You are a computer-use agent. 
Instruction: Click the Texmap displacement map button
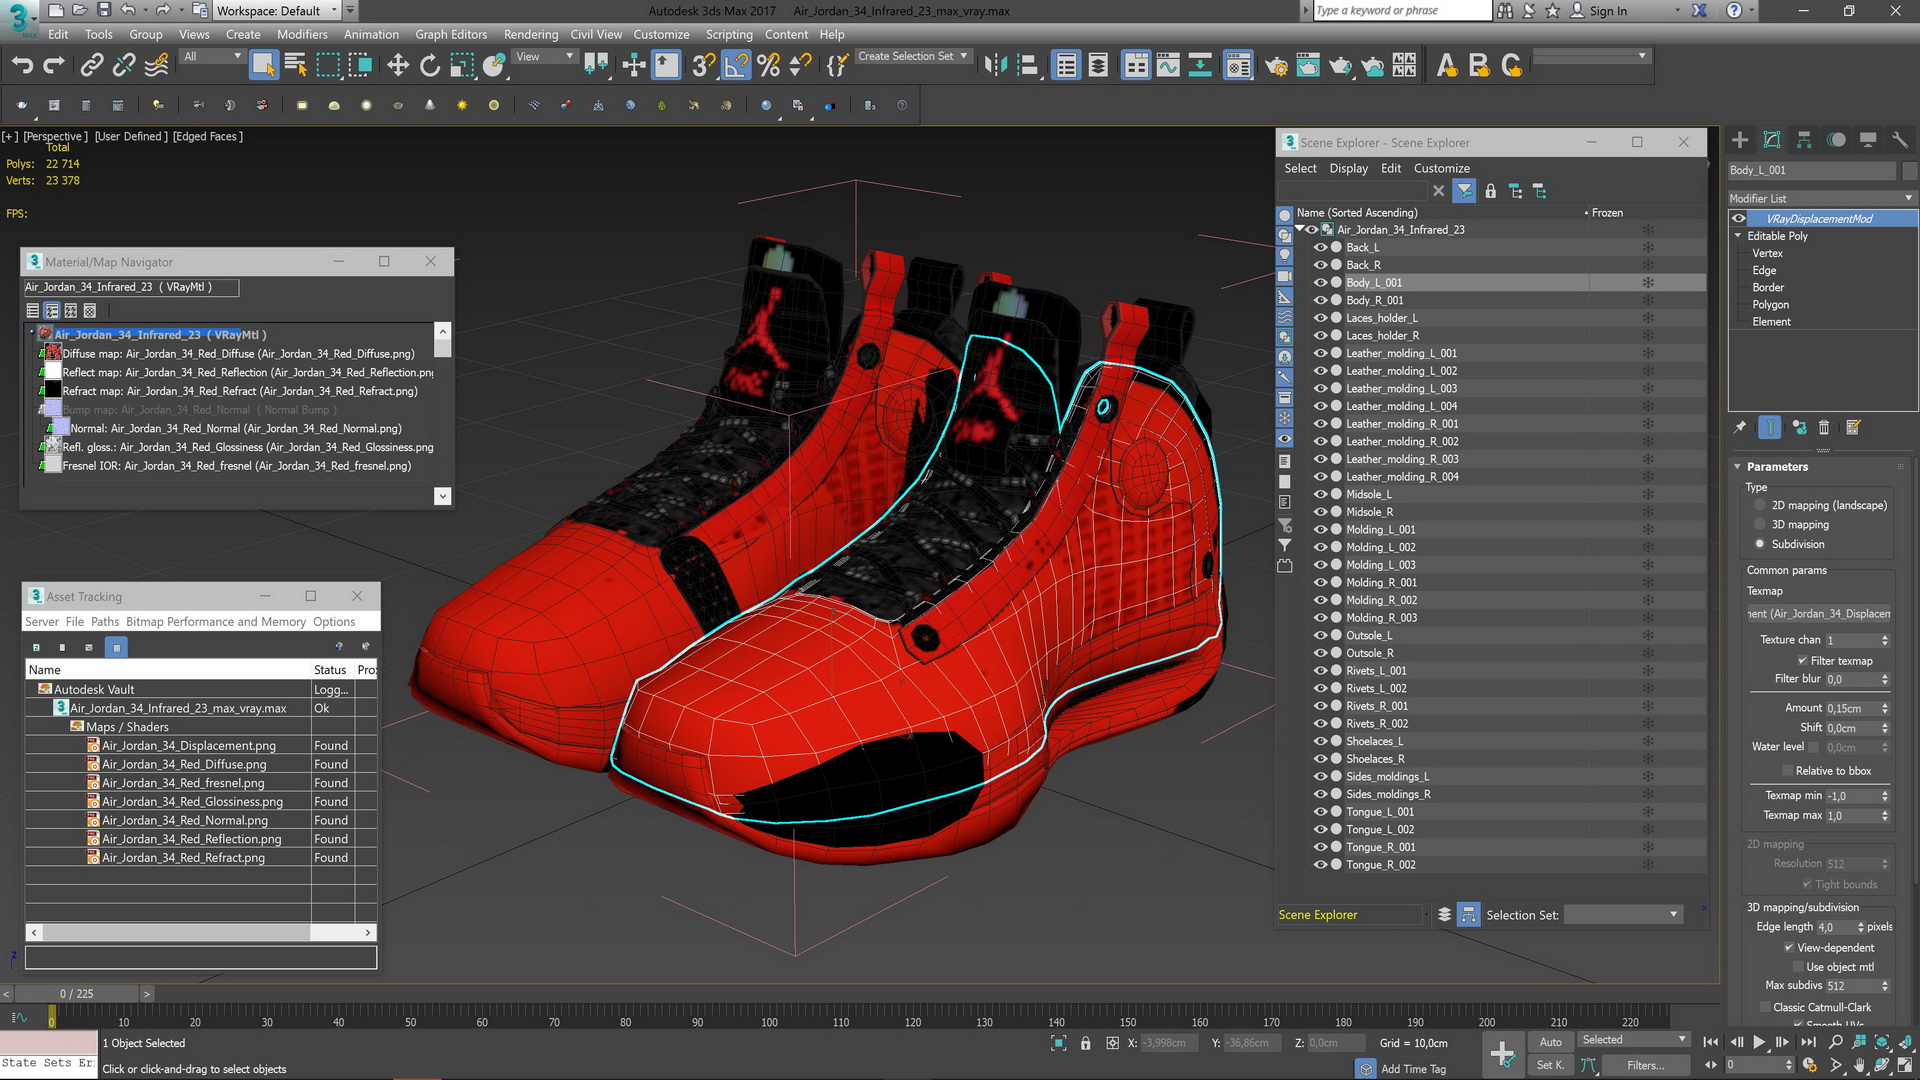(x=1820, y=613)
